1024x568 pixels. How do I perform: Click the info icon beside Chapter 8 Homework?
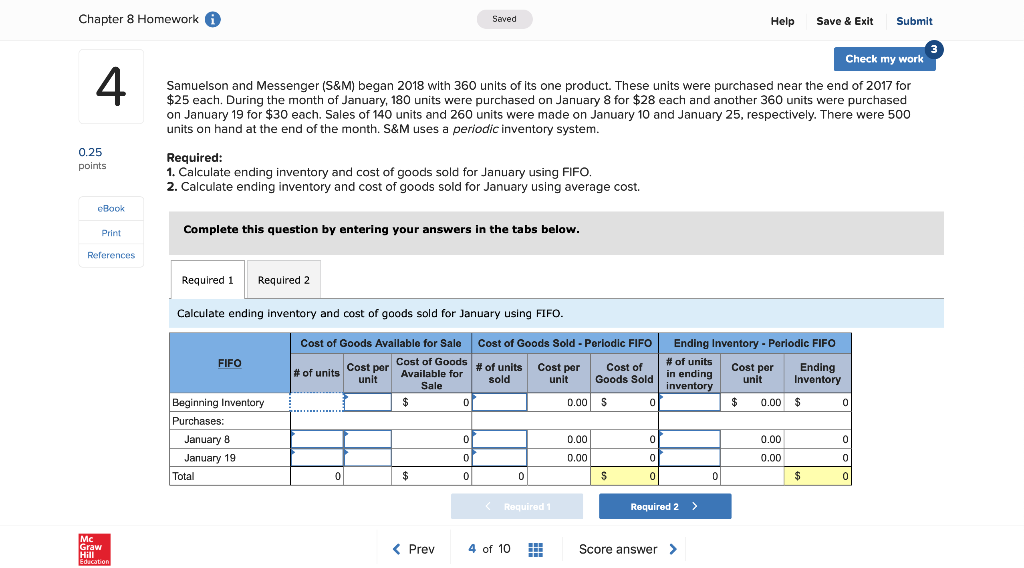[212, 20]
